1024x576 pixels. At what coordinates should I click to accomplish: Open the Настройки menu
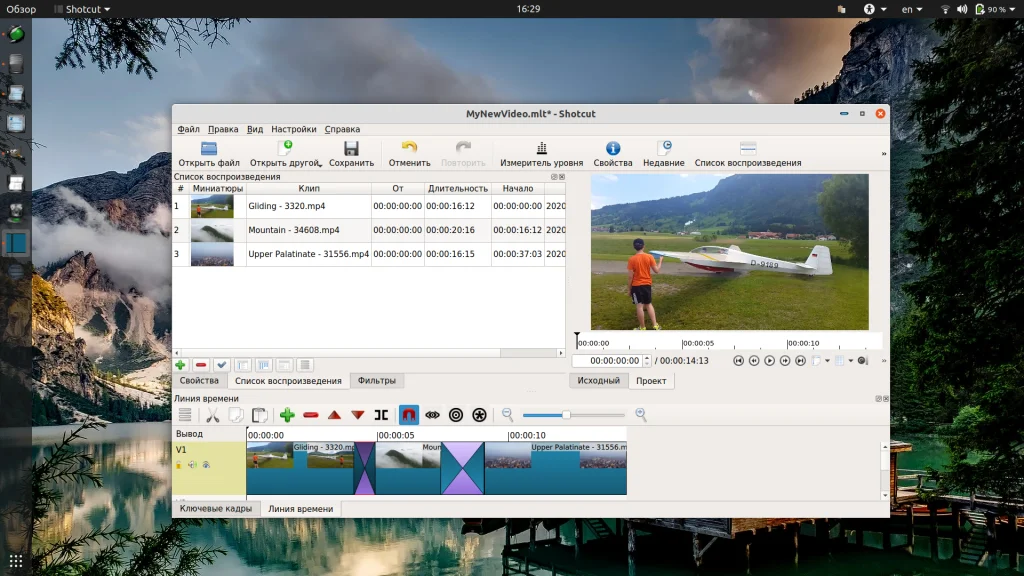coord(293,129)
